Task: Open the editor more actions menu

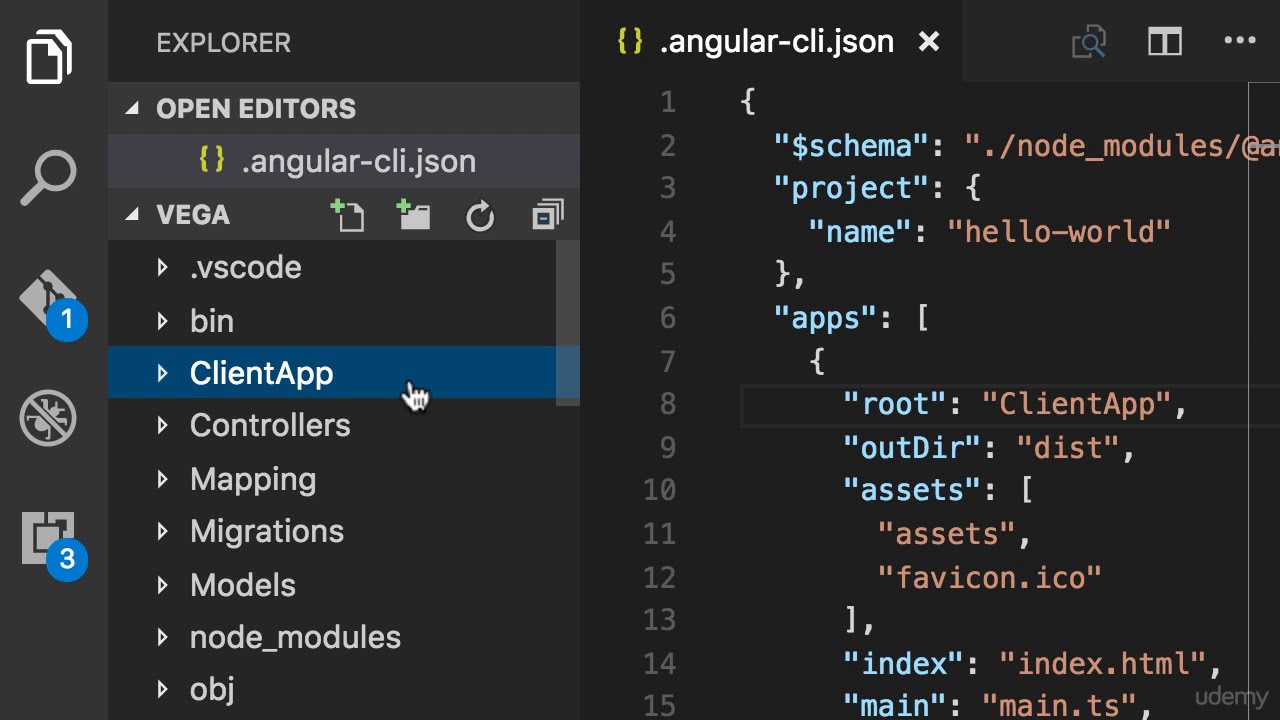Action: [x=1240, y=41]
